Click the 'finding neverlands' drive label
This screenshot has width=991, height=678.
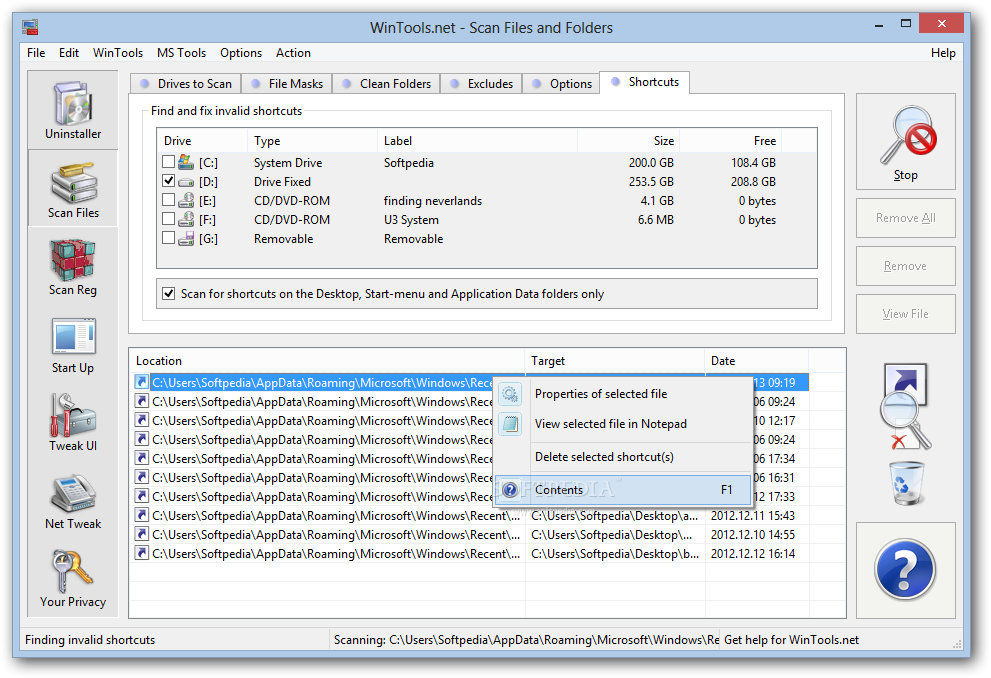[x=433, y=201]
